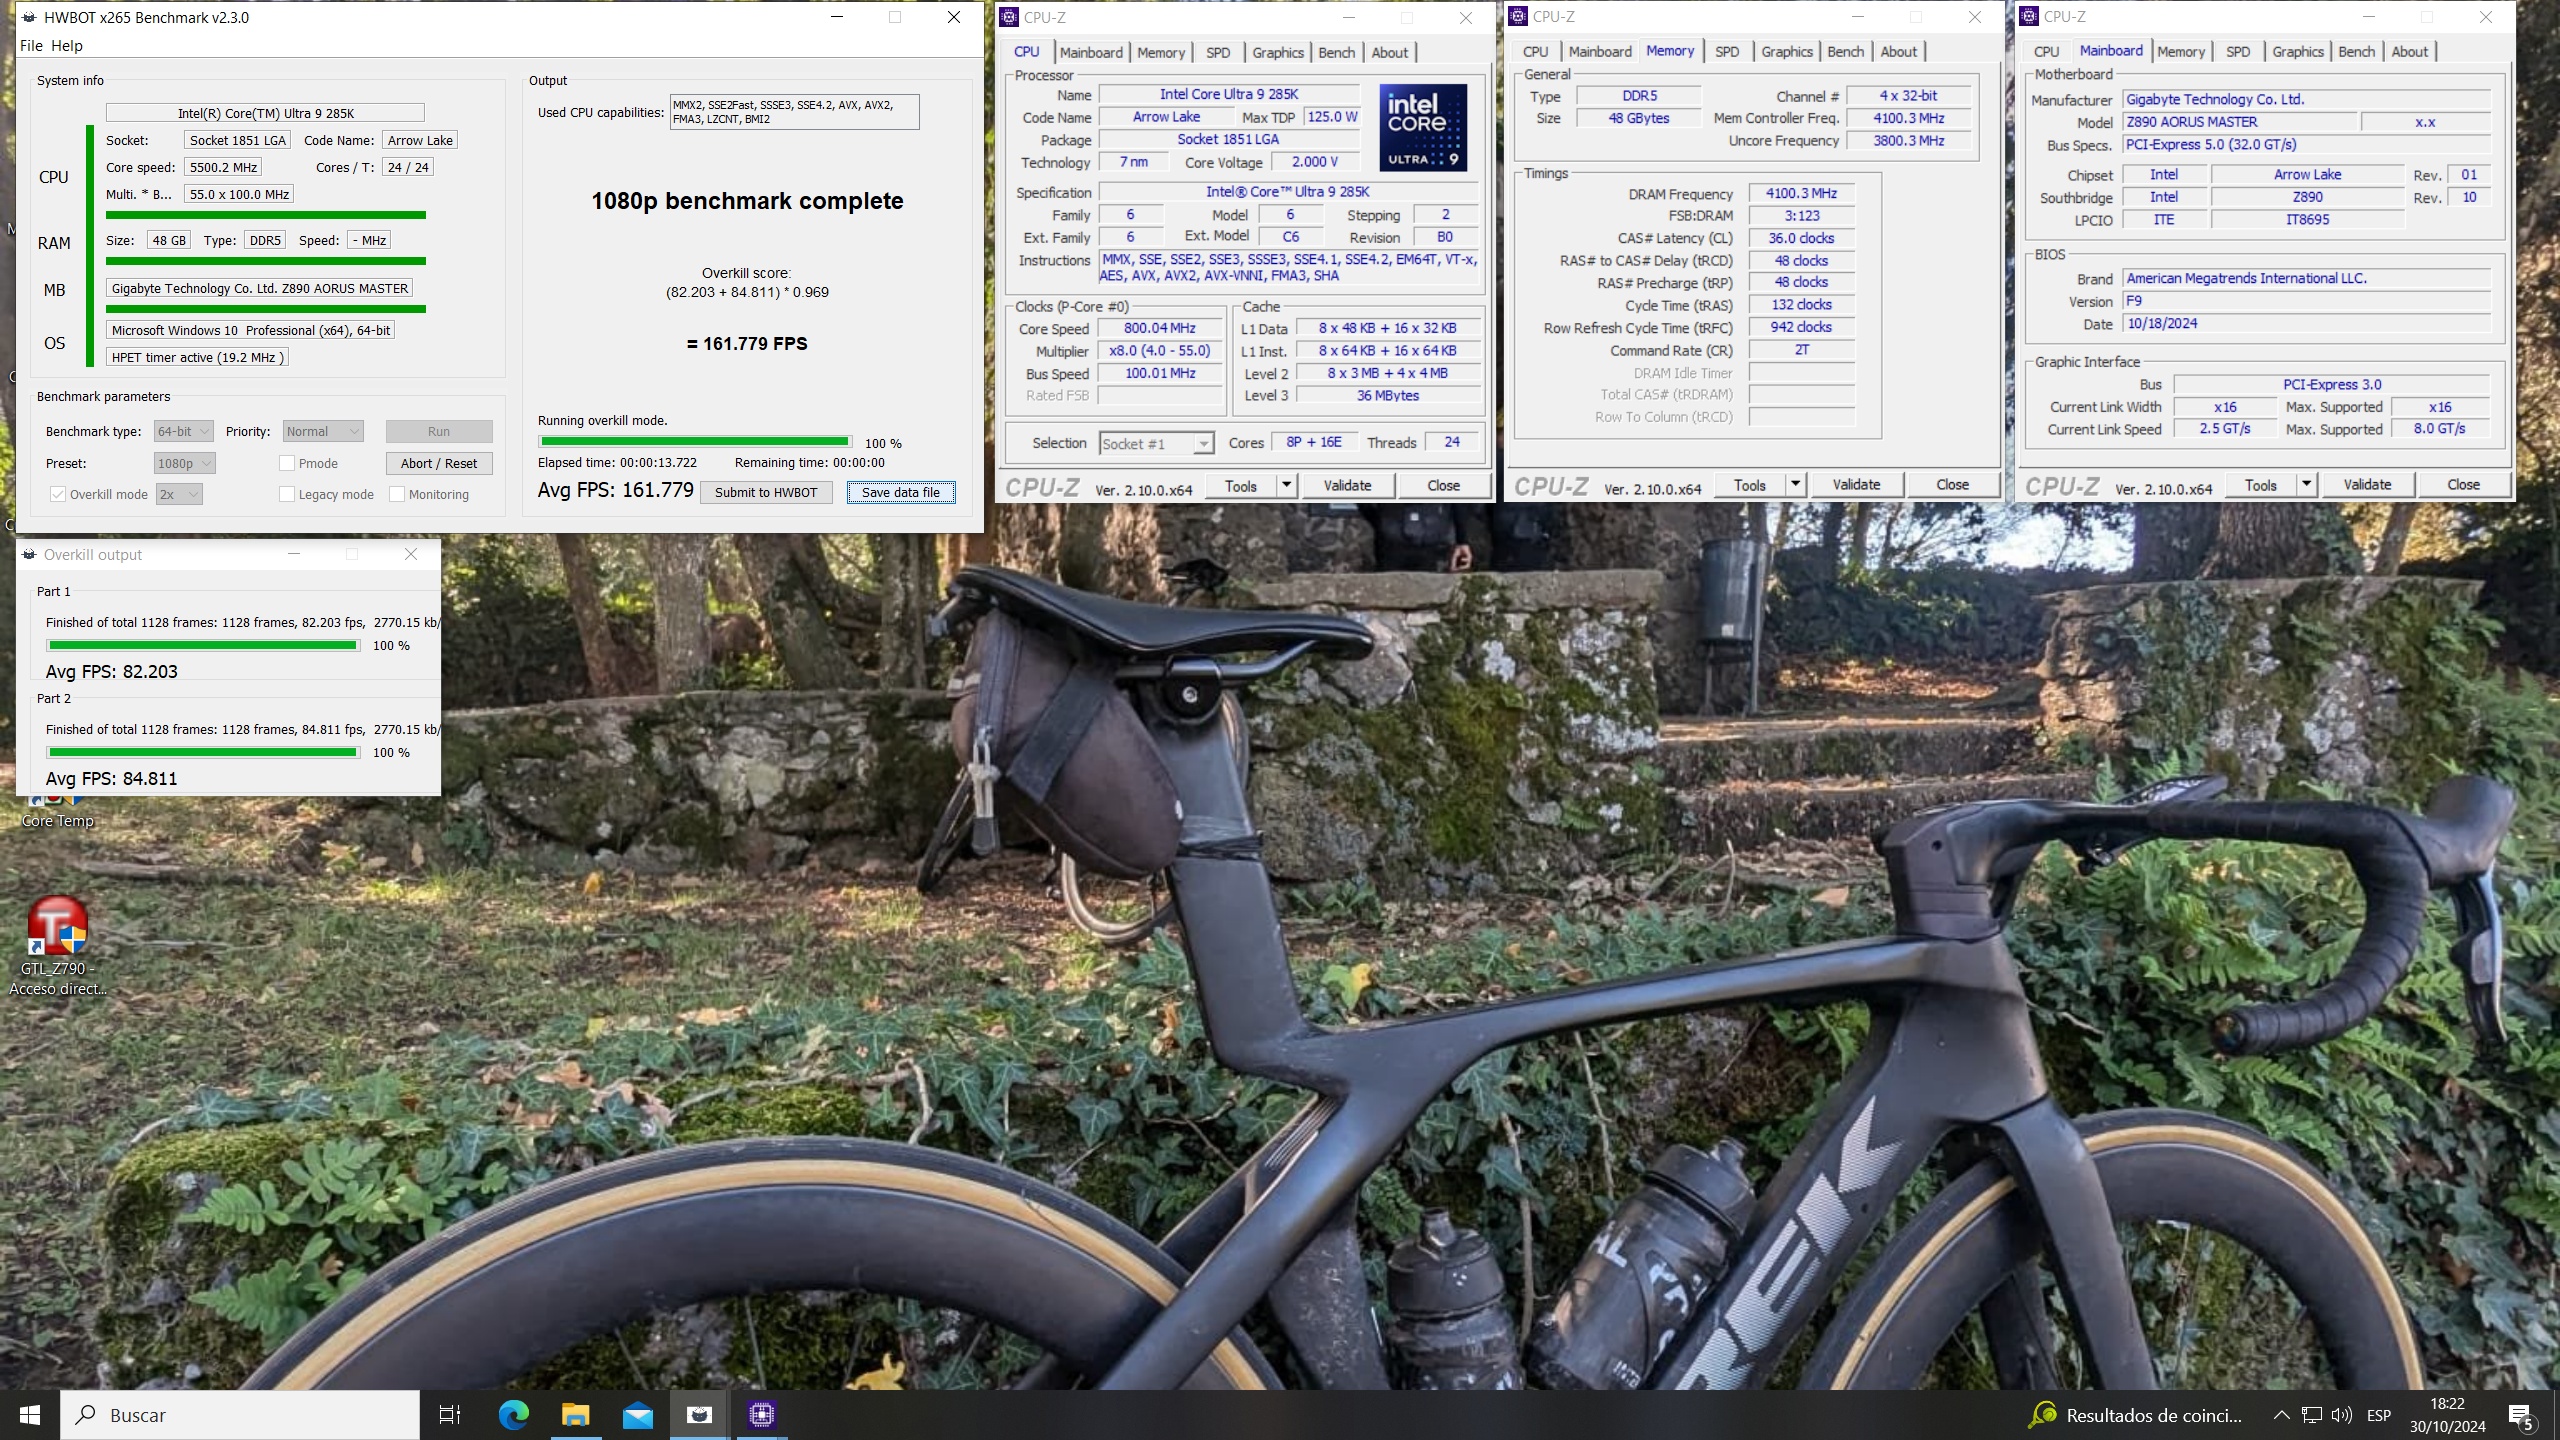The image size is (2560, 1440).
Task: Switch to Graphics tab in third CPU-Z
Action: 2297,51
